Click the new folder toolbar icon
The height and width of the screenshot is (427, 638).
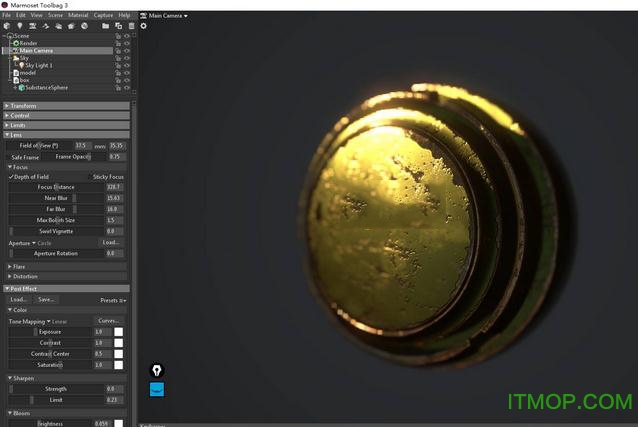(105, 26)
